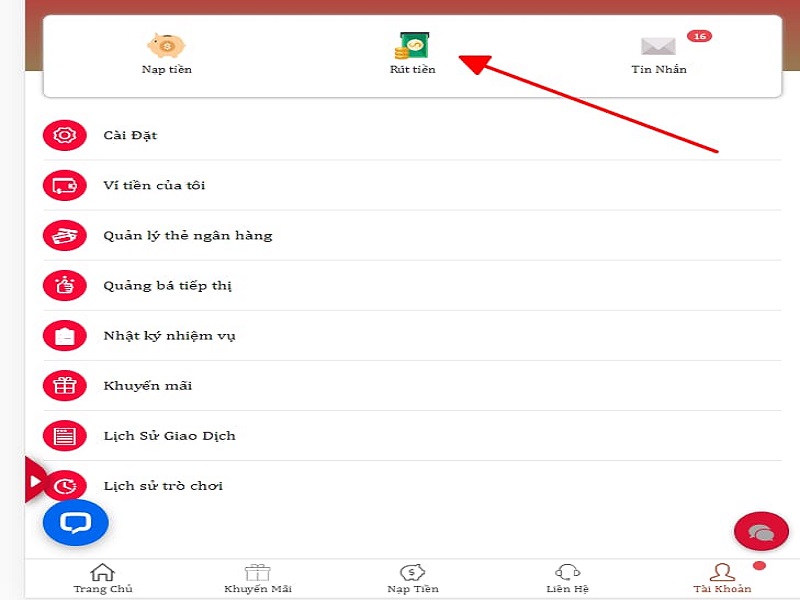This screenshot has height=600, width=800.
Task: Tap the Nạp tiền piggy bank icon
Action: pyautogui.click(x=166, y=46)
